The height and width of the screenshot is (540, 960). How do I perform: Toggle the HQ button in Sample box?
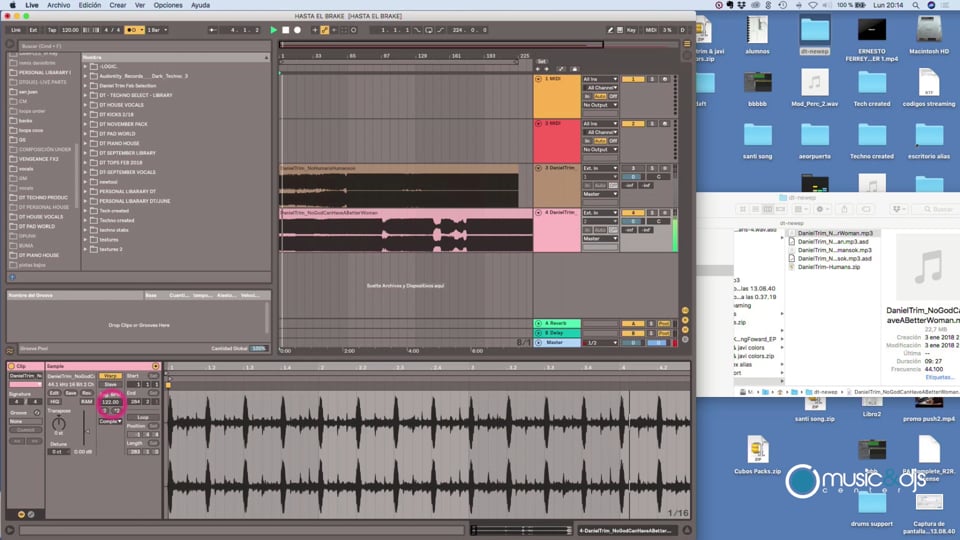[55, 402]
